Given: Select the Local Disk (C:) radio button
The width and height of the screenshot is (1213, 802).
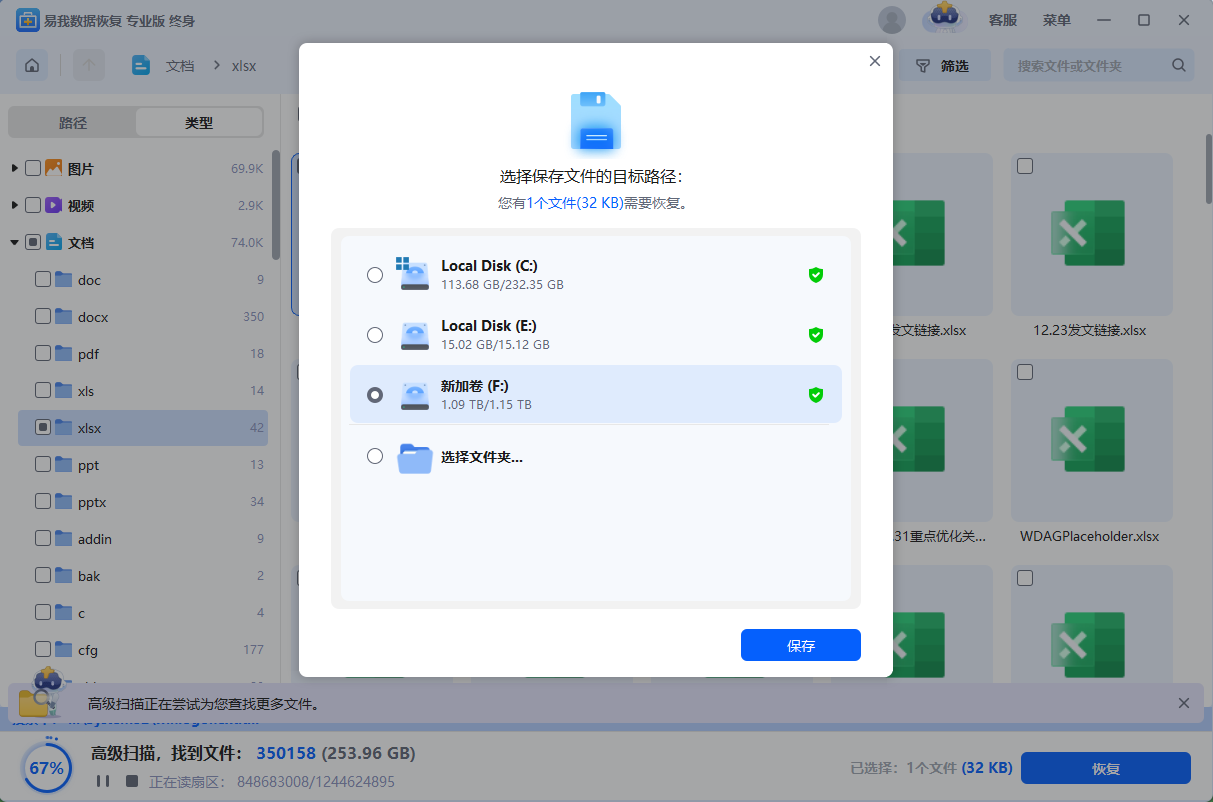Looking at the screenshot, I should [375, 275].
